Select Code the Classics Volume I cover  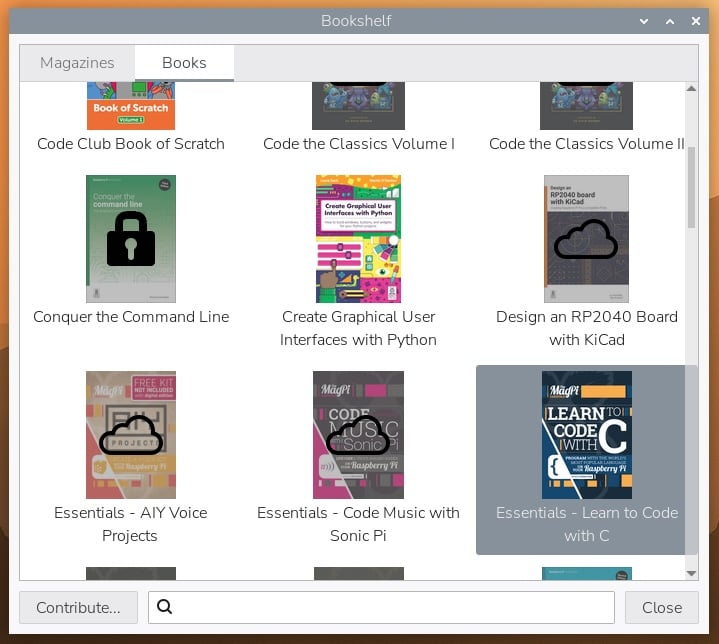[358, 106]
